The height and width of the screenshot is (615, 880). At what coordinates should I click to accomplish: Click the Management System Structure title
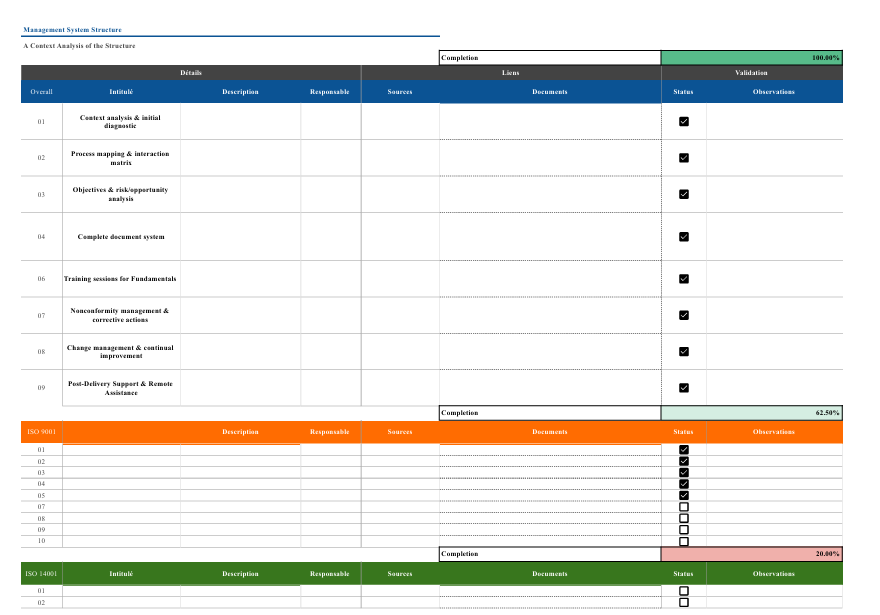pyautogui.click(x=72, y=30)
